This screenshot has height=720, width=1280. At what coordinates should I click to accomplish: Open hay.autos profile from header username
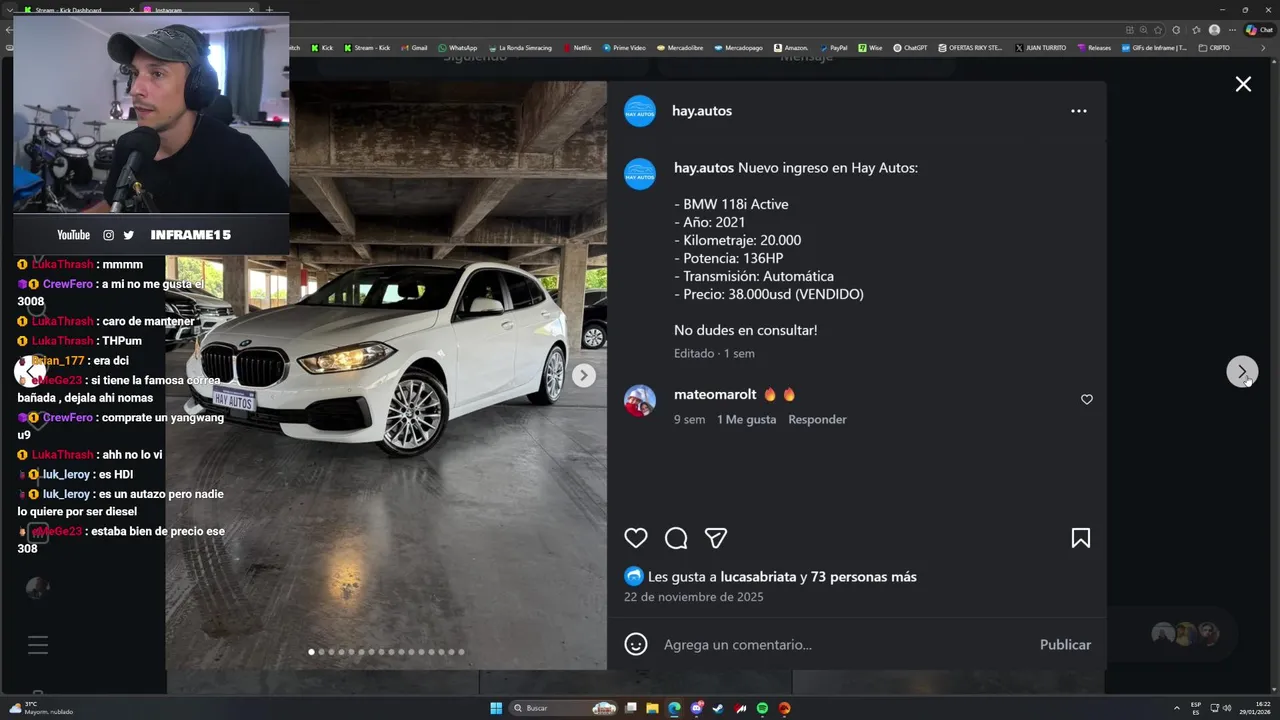(x=702, y=111)
